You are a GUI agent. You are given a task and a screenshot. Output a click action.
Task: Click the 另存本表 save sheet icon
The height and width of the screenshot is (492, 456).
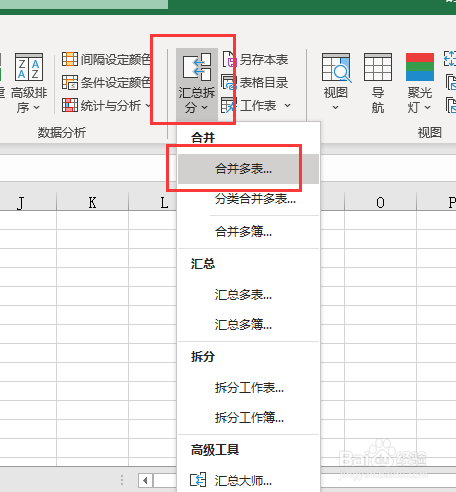[229, 59]
